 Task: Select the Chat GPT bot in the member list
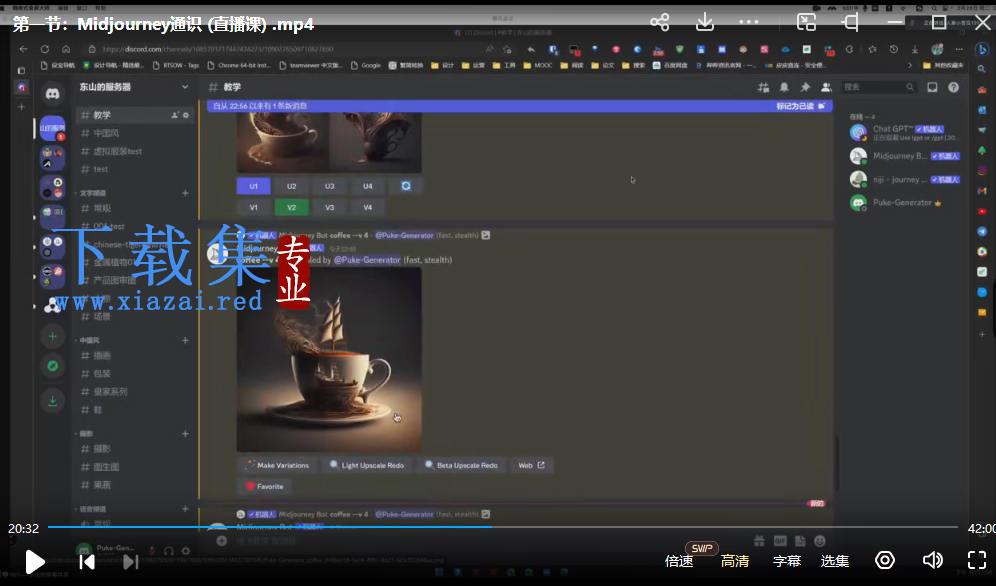click(905, 133)
